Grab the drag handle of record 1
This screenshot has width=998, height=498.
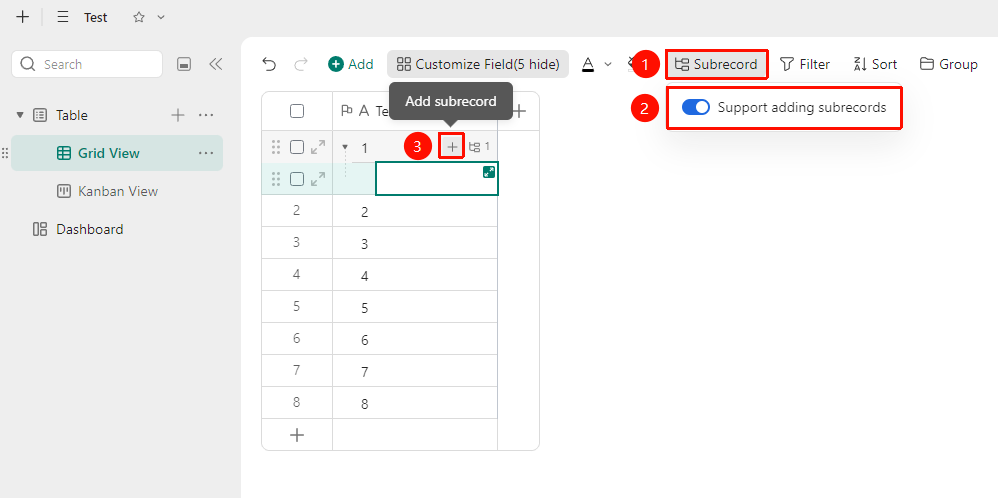coord(276,148)
